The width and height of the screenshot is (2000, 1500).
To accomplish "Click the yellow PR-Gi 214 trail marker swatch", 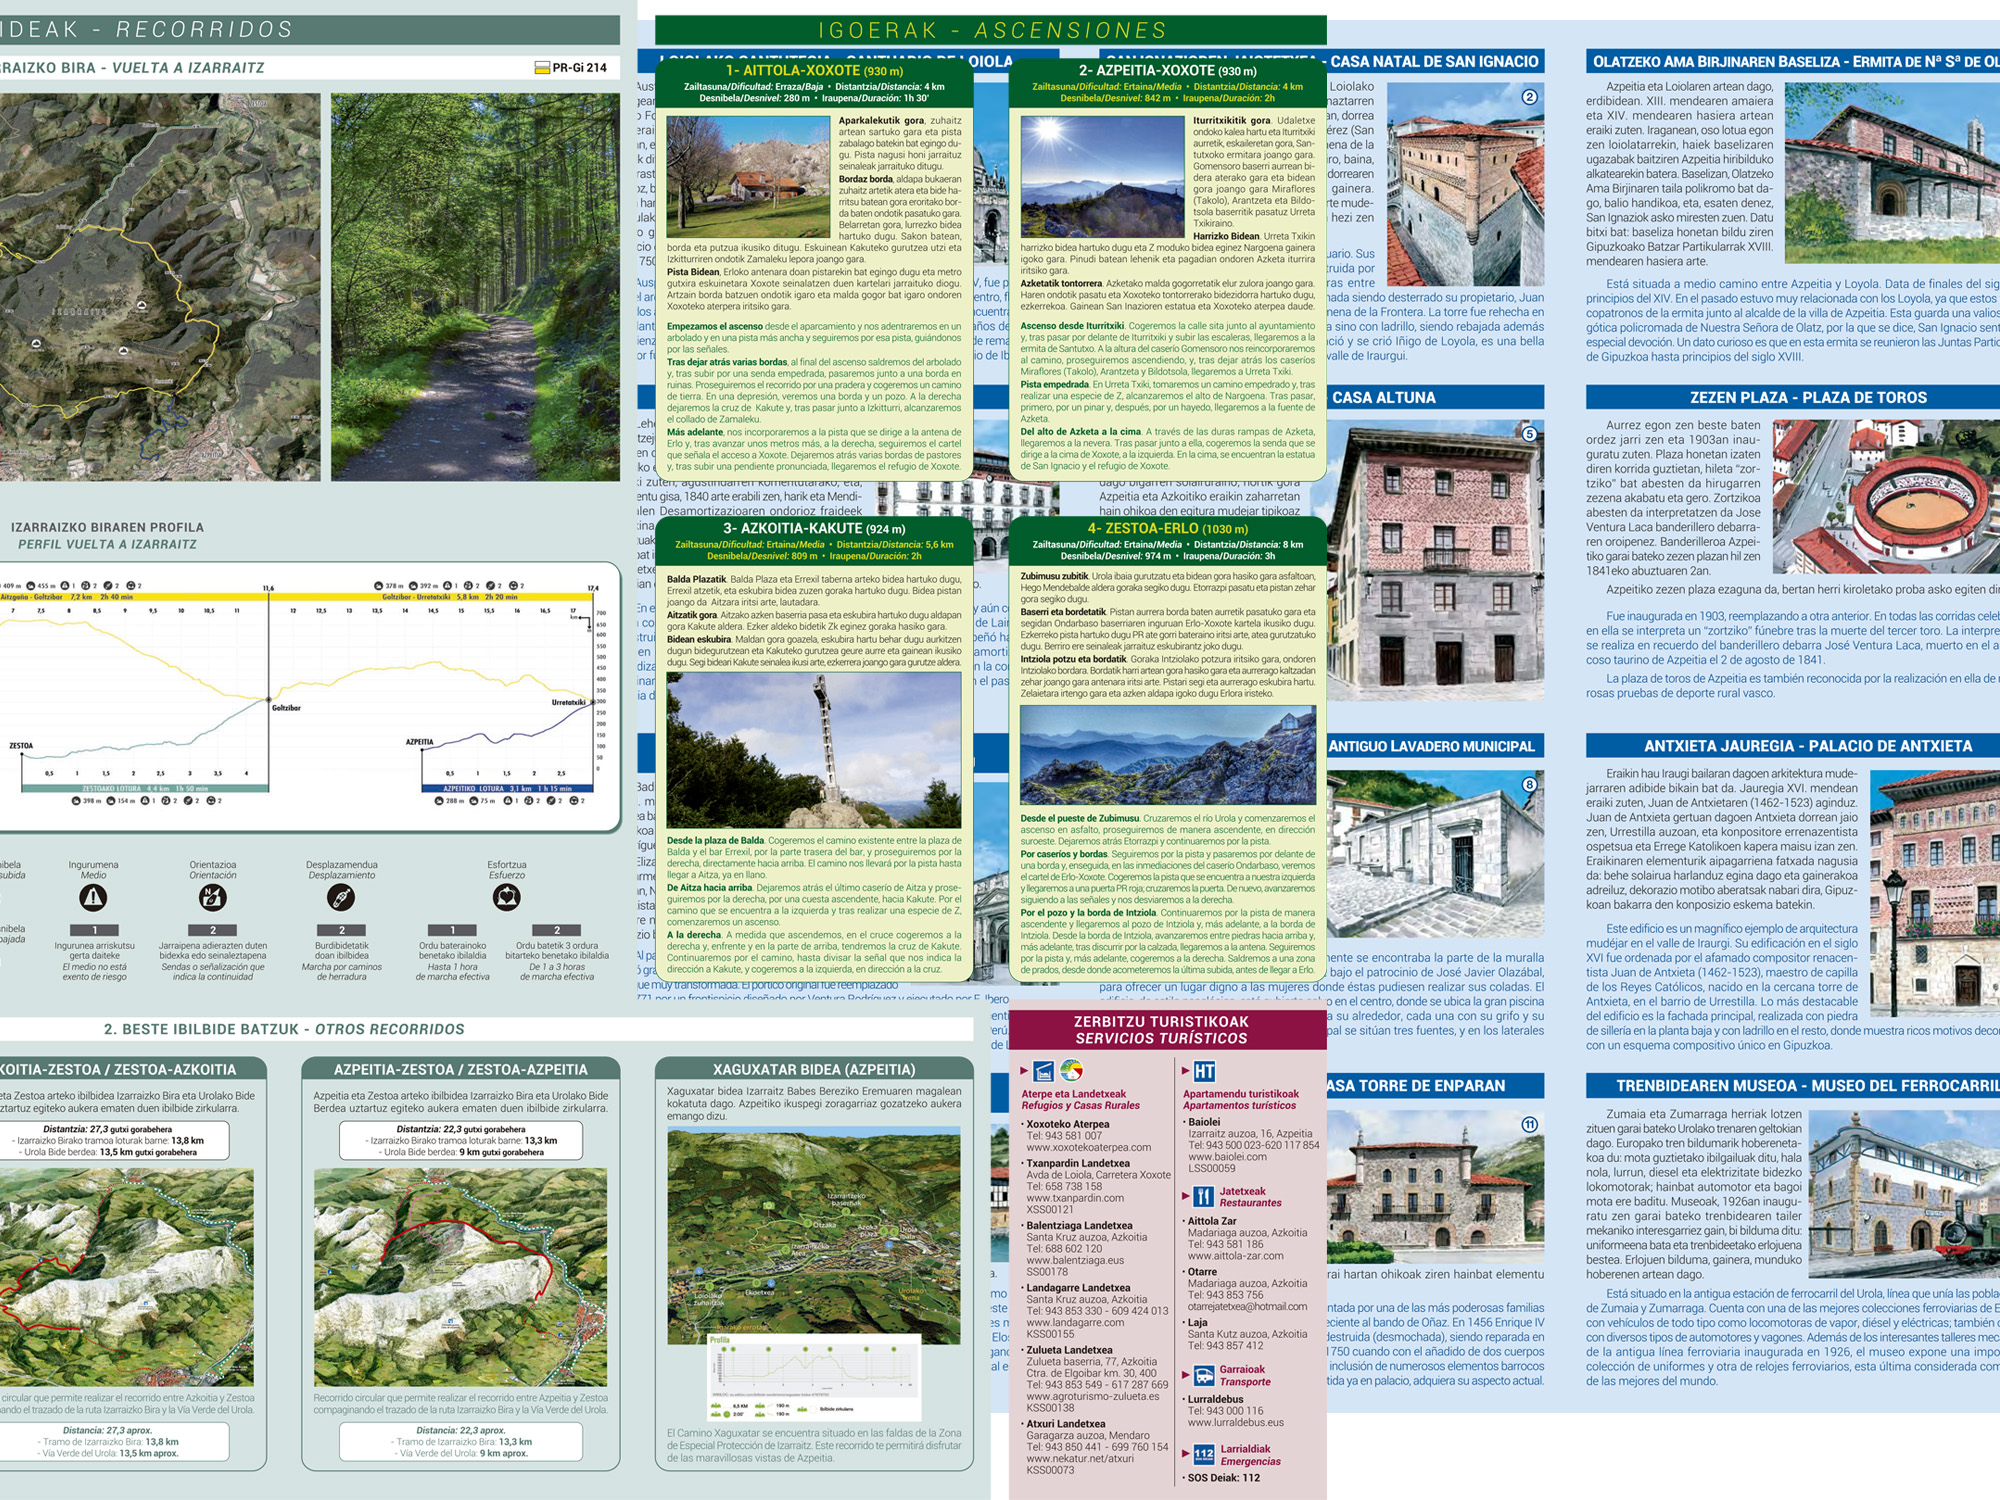I will 542,66.
